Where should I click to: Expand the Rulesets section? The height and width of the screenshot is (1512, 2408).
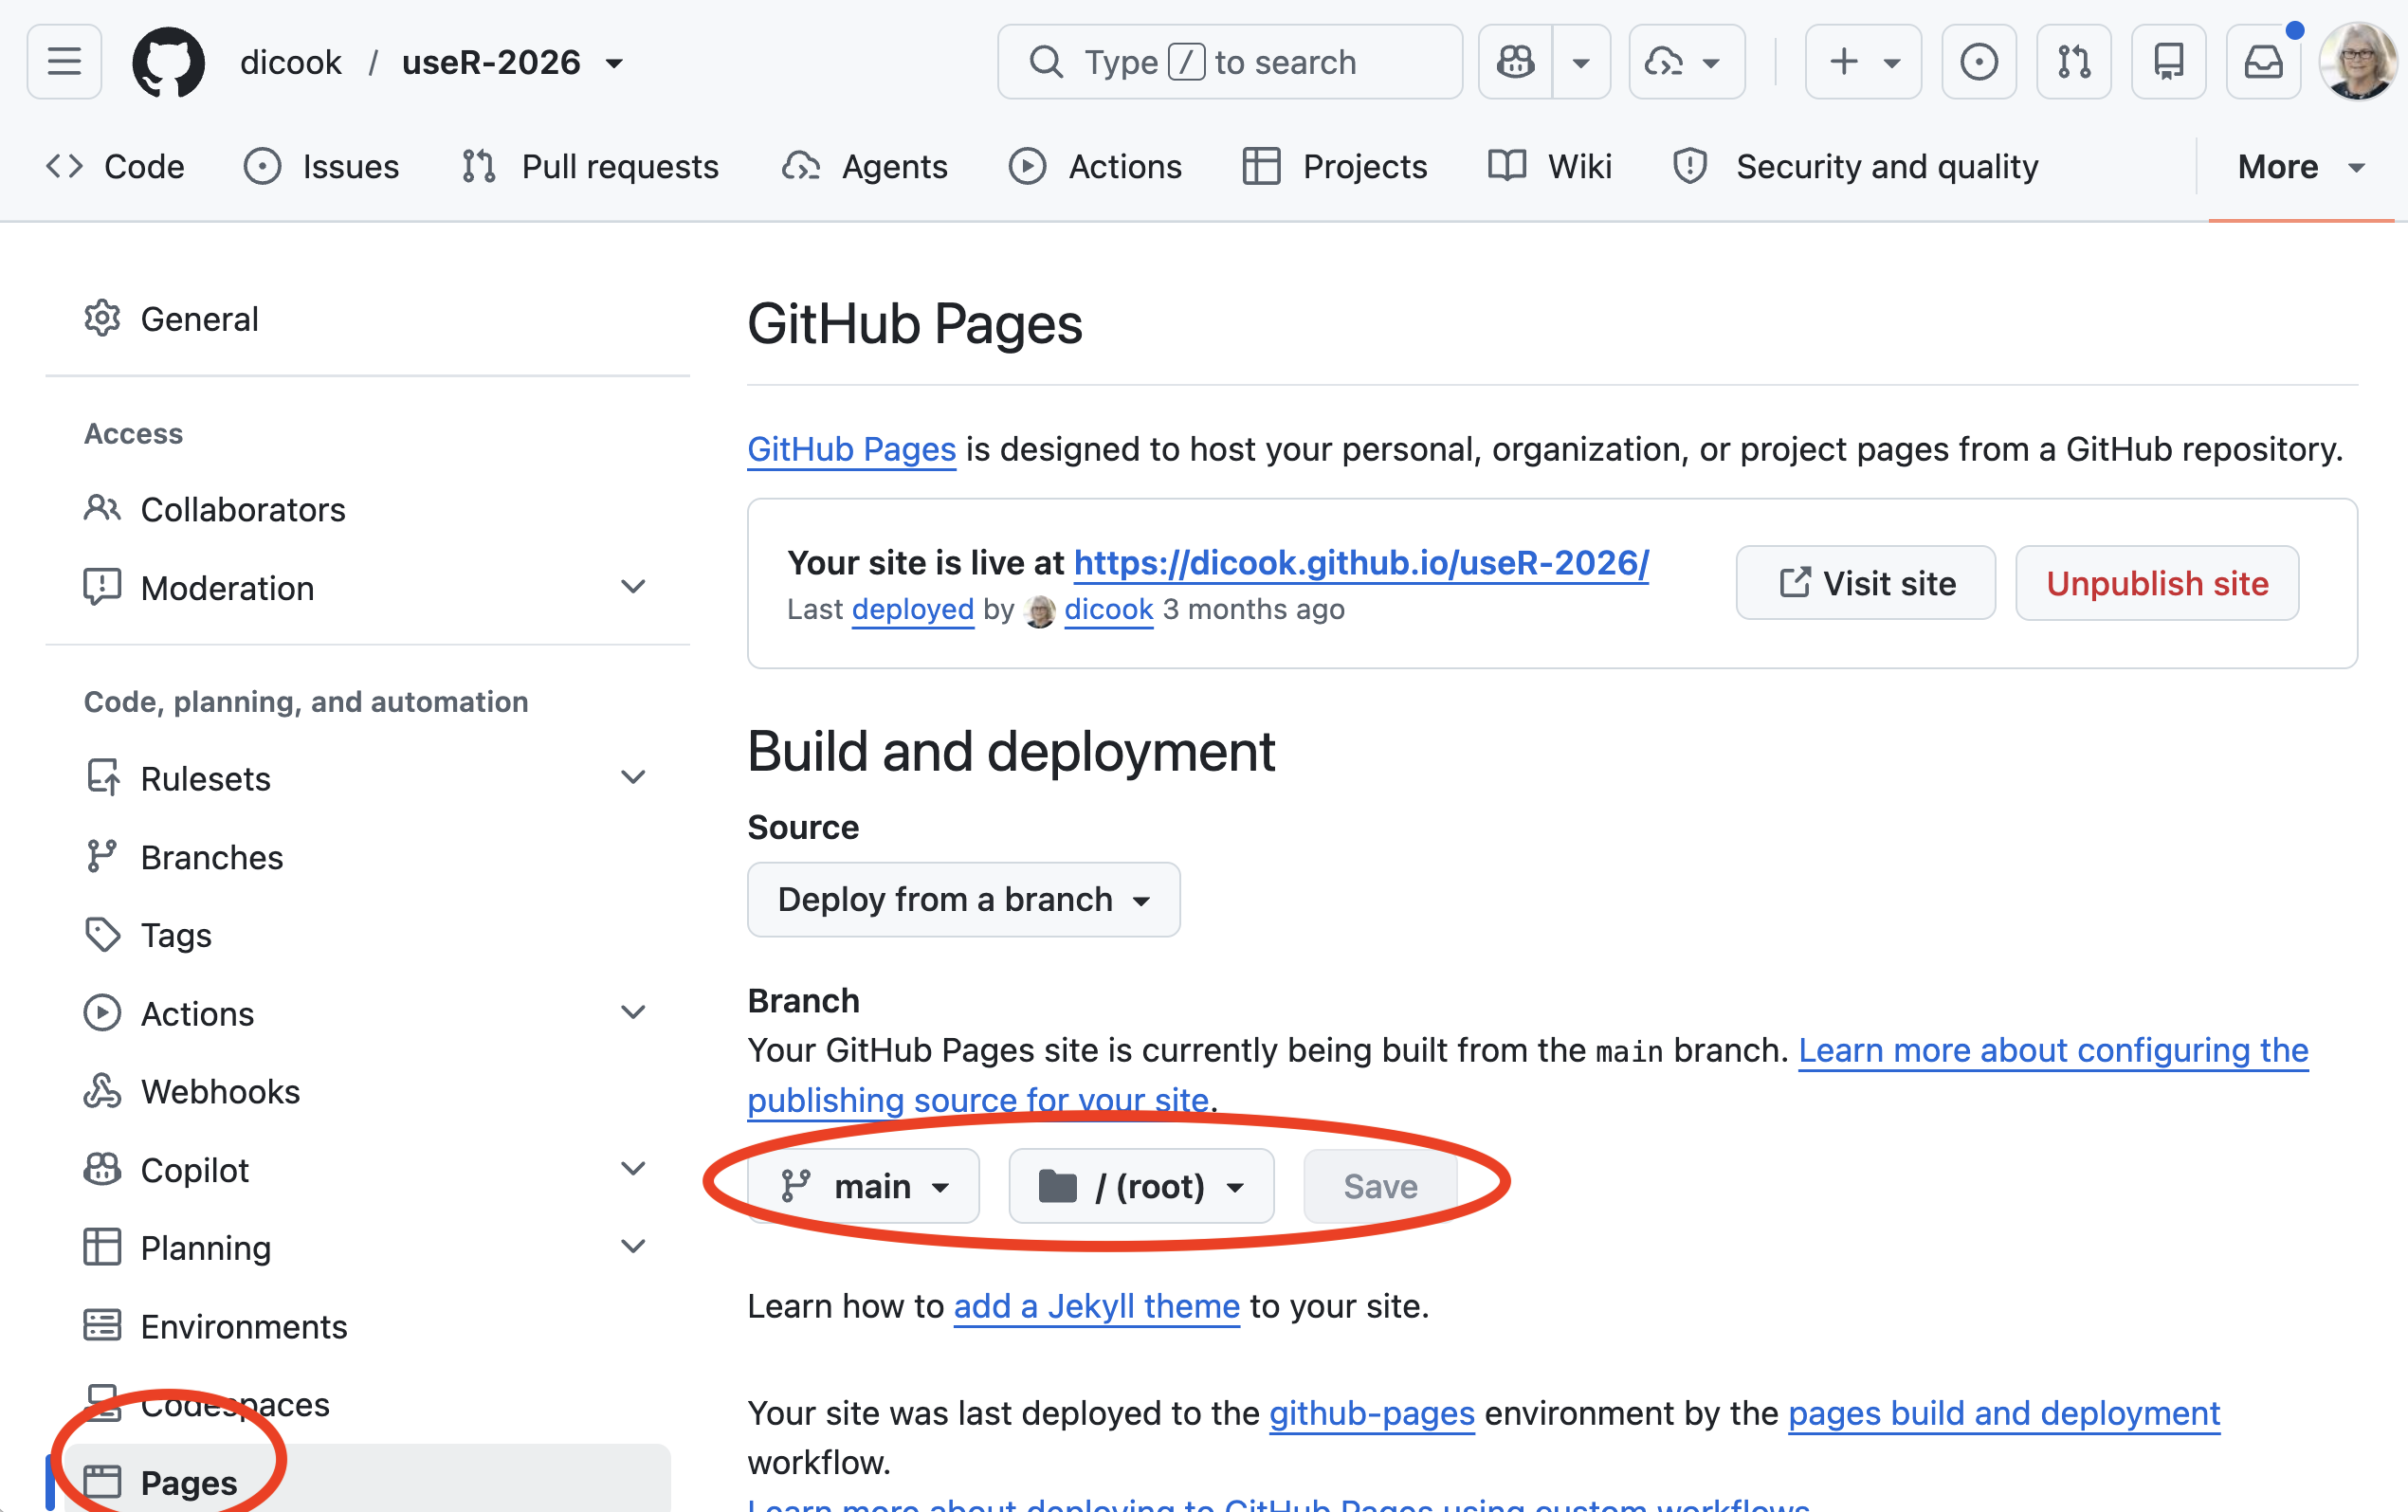pyautogui.click(x=633, y=778)
